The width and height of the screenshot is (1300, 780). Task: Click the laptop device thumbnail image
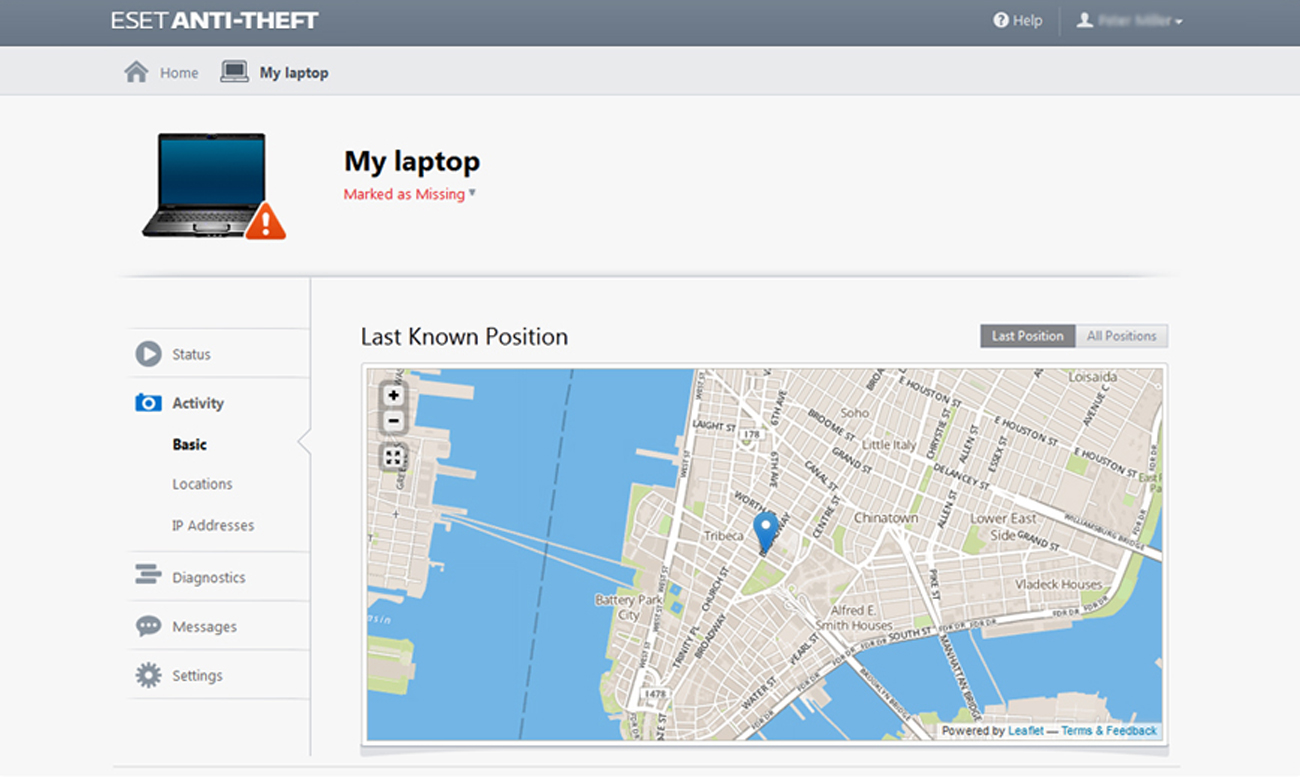pos(213,186)
